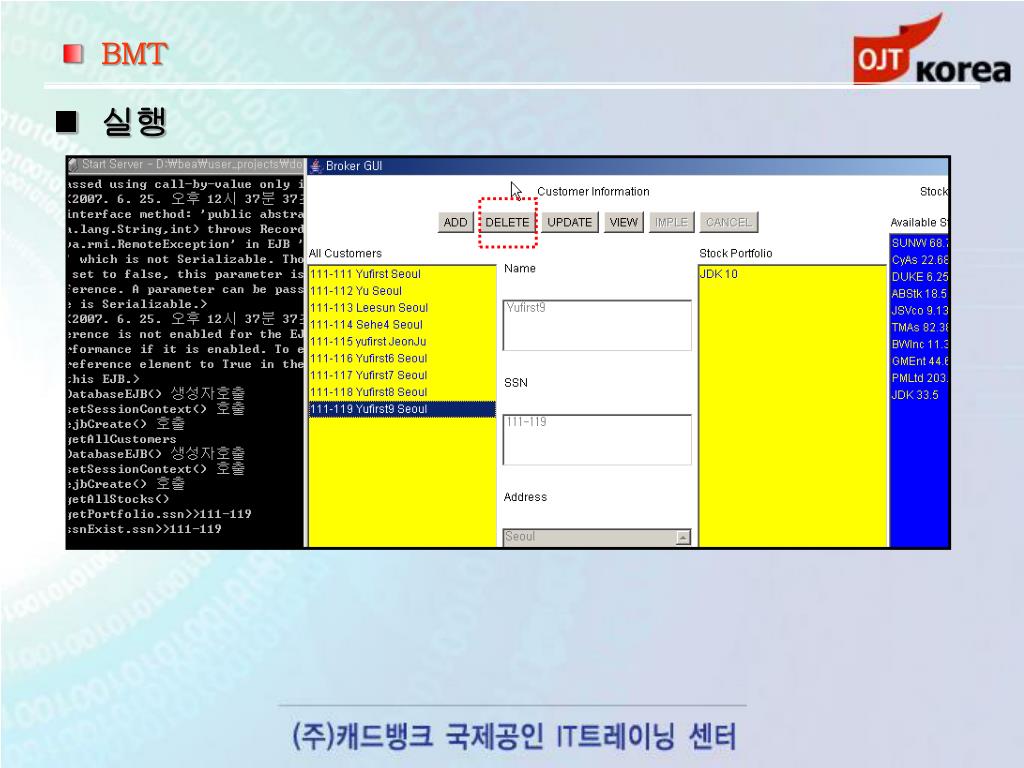1024x768 pixels.
Task: Click the Start Server console window icon
Action: coord(73,165)
